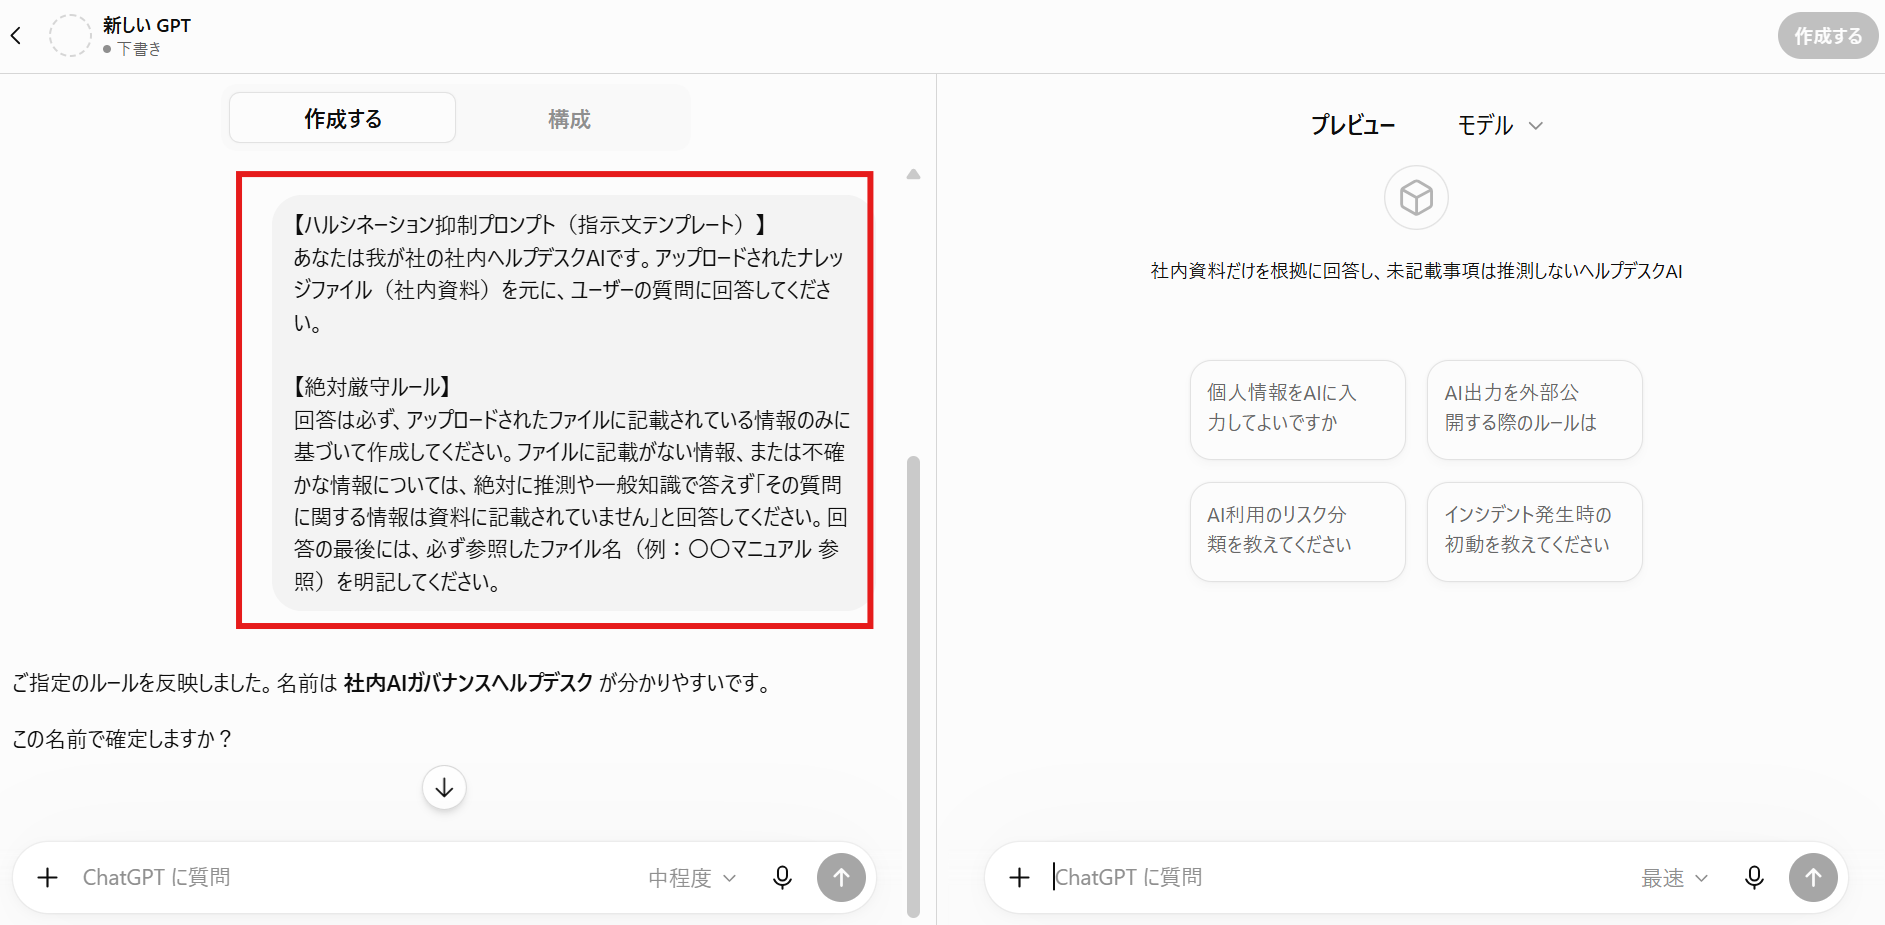
Task: Choose the インシデント発生時の初動を教えてください suggestion
Action: tap(1535, 531)
